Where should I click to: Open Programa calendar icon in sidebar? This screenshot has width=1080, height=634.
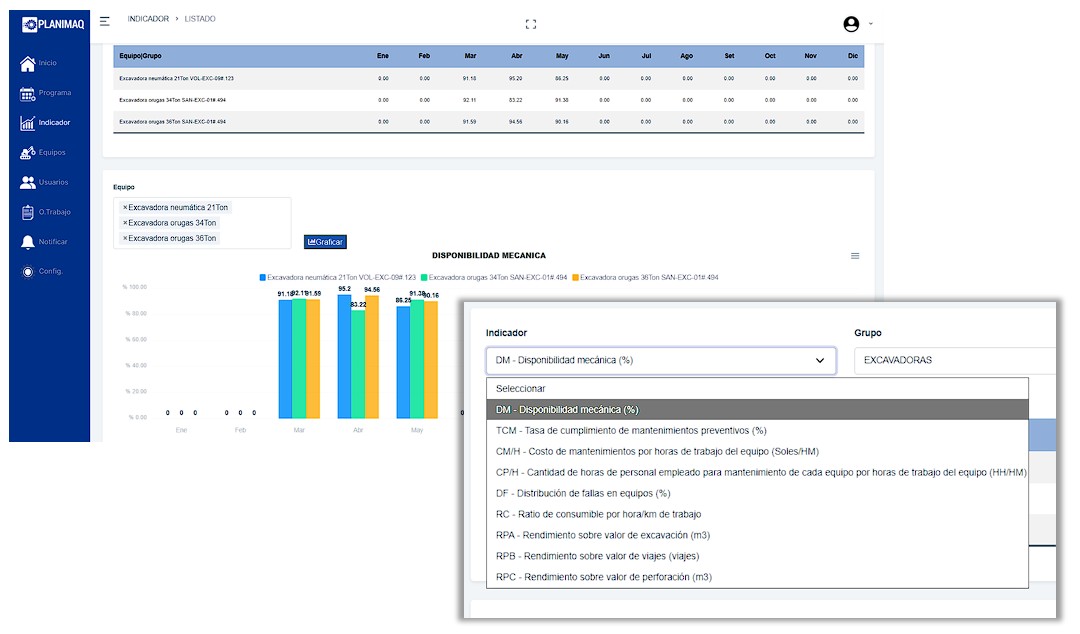coord(28,94)
